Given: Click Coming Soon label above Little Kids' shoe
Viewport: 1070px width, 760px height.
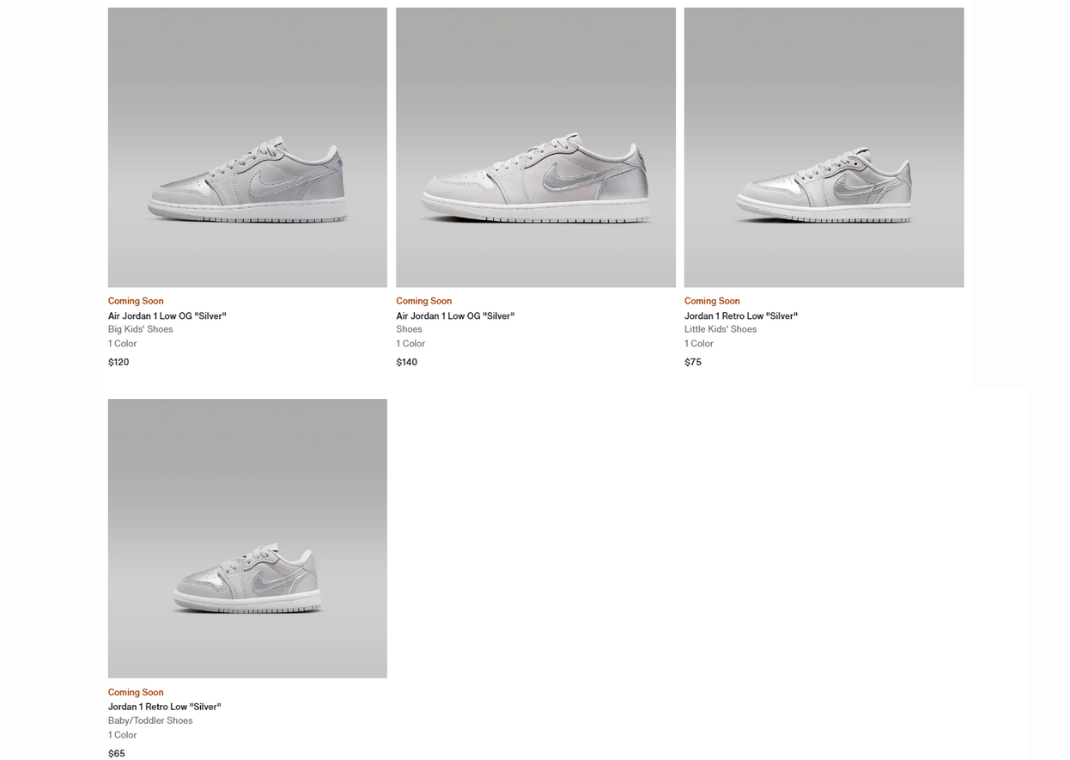Looking at the screenshot, I should click(712, 301).
